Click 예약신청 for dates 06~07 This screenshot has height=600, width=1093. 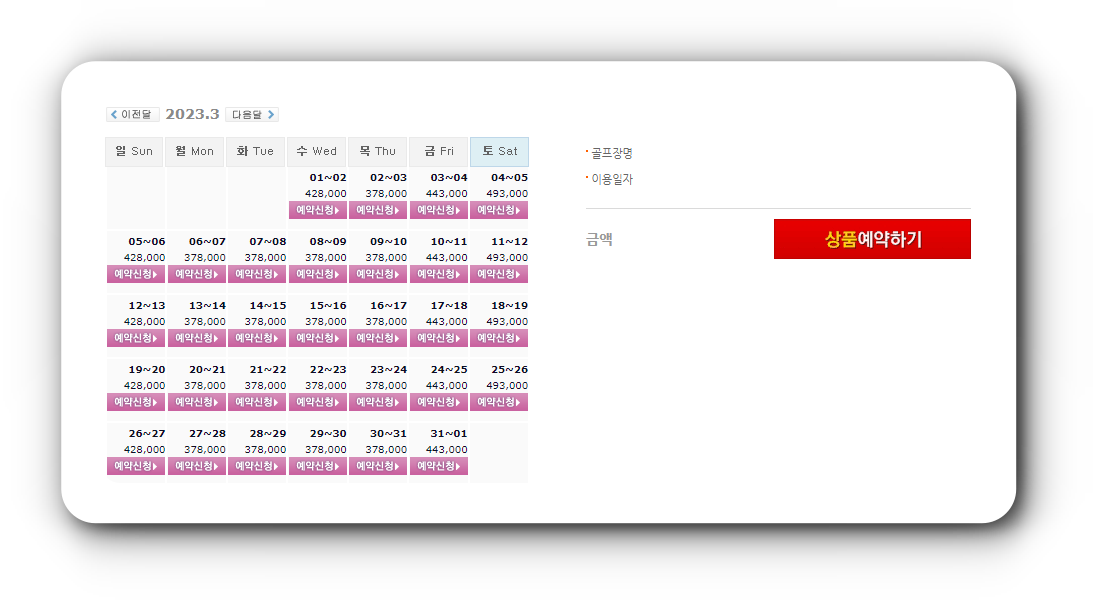pyautogui.click(x=197, y=274)
